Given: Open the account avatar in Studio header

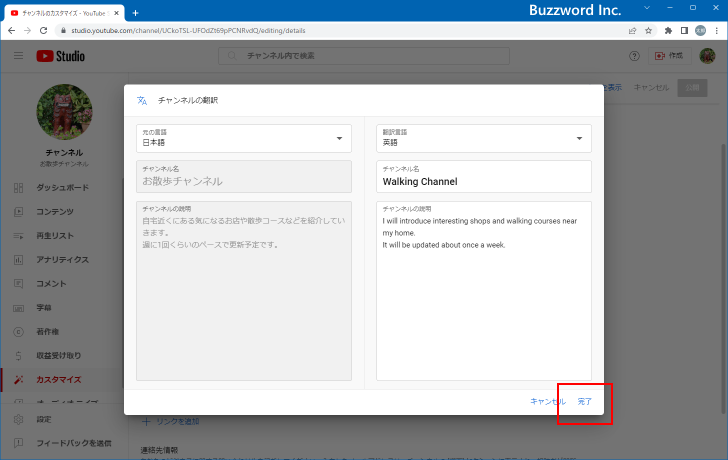Looking at the screenshot, I should coord(707,56).
